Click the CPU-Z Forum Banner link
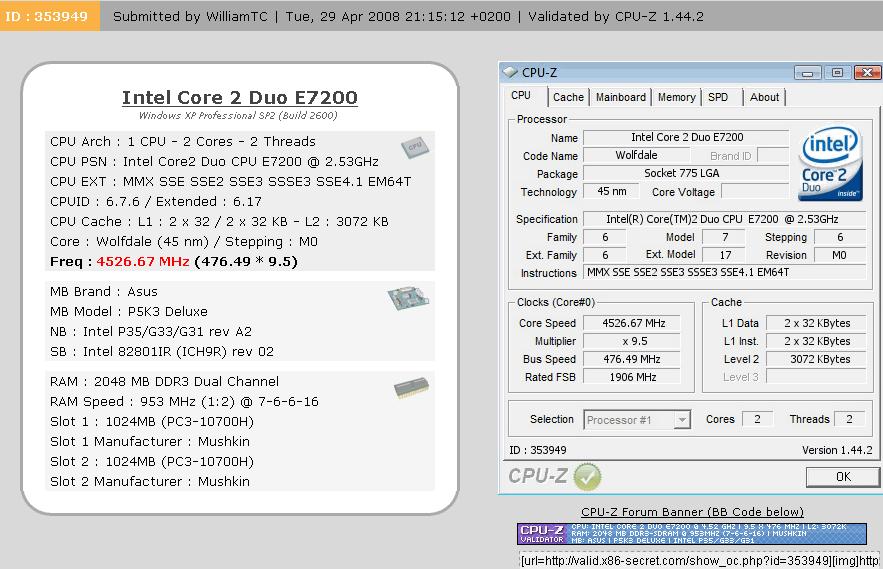Viewport: 883px width, 569px height. pyautogui.click(x=692, y=512)
